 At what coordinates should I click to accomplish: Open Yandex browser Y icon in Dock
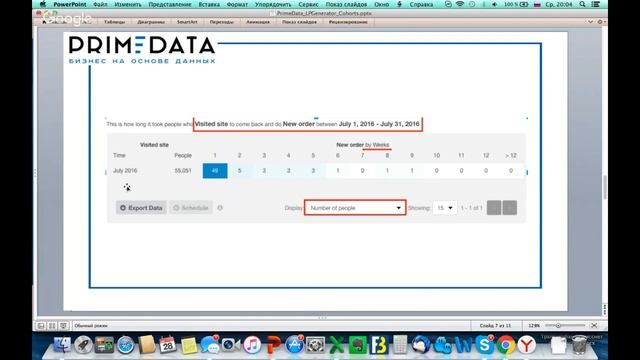527,345
